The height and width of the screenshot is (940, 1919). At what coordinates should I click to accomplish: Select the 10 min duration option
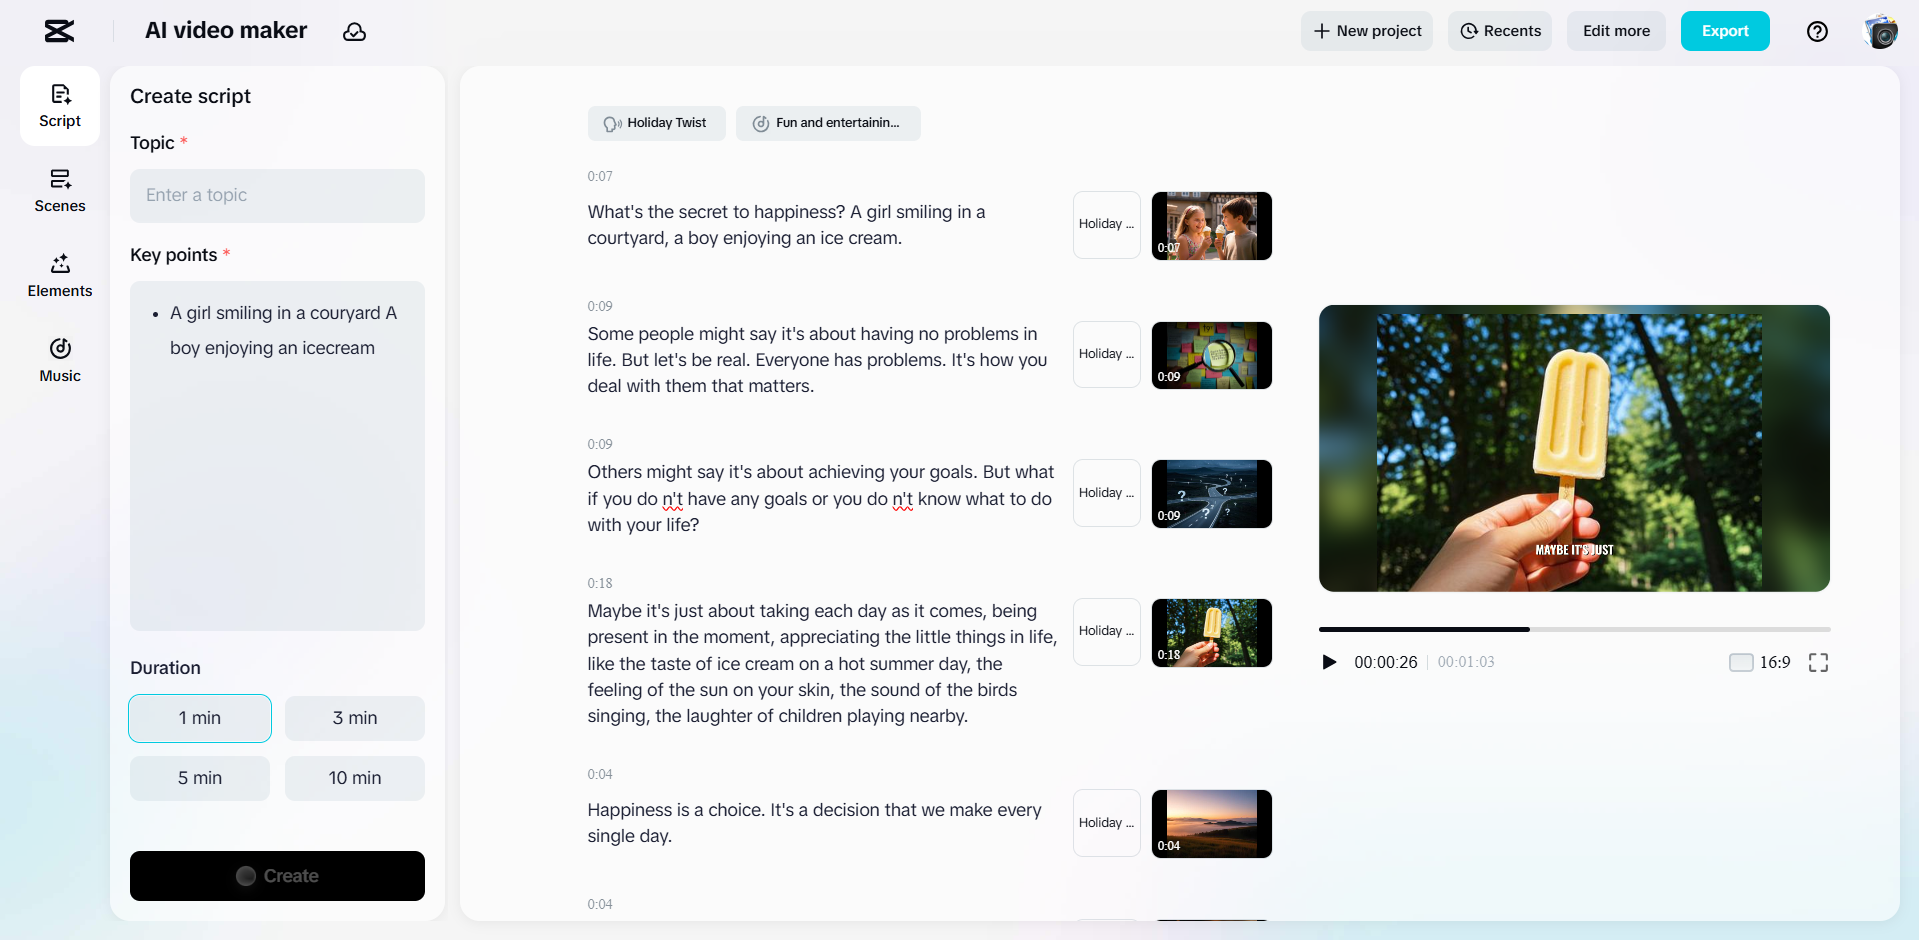click(354, 778)
